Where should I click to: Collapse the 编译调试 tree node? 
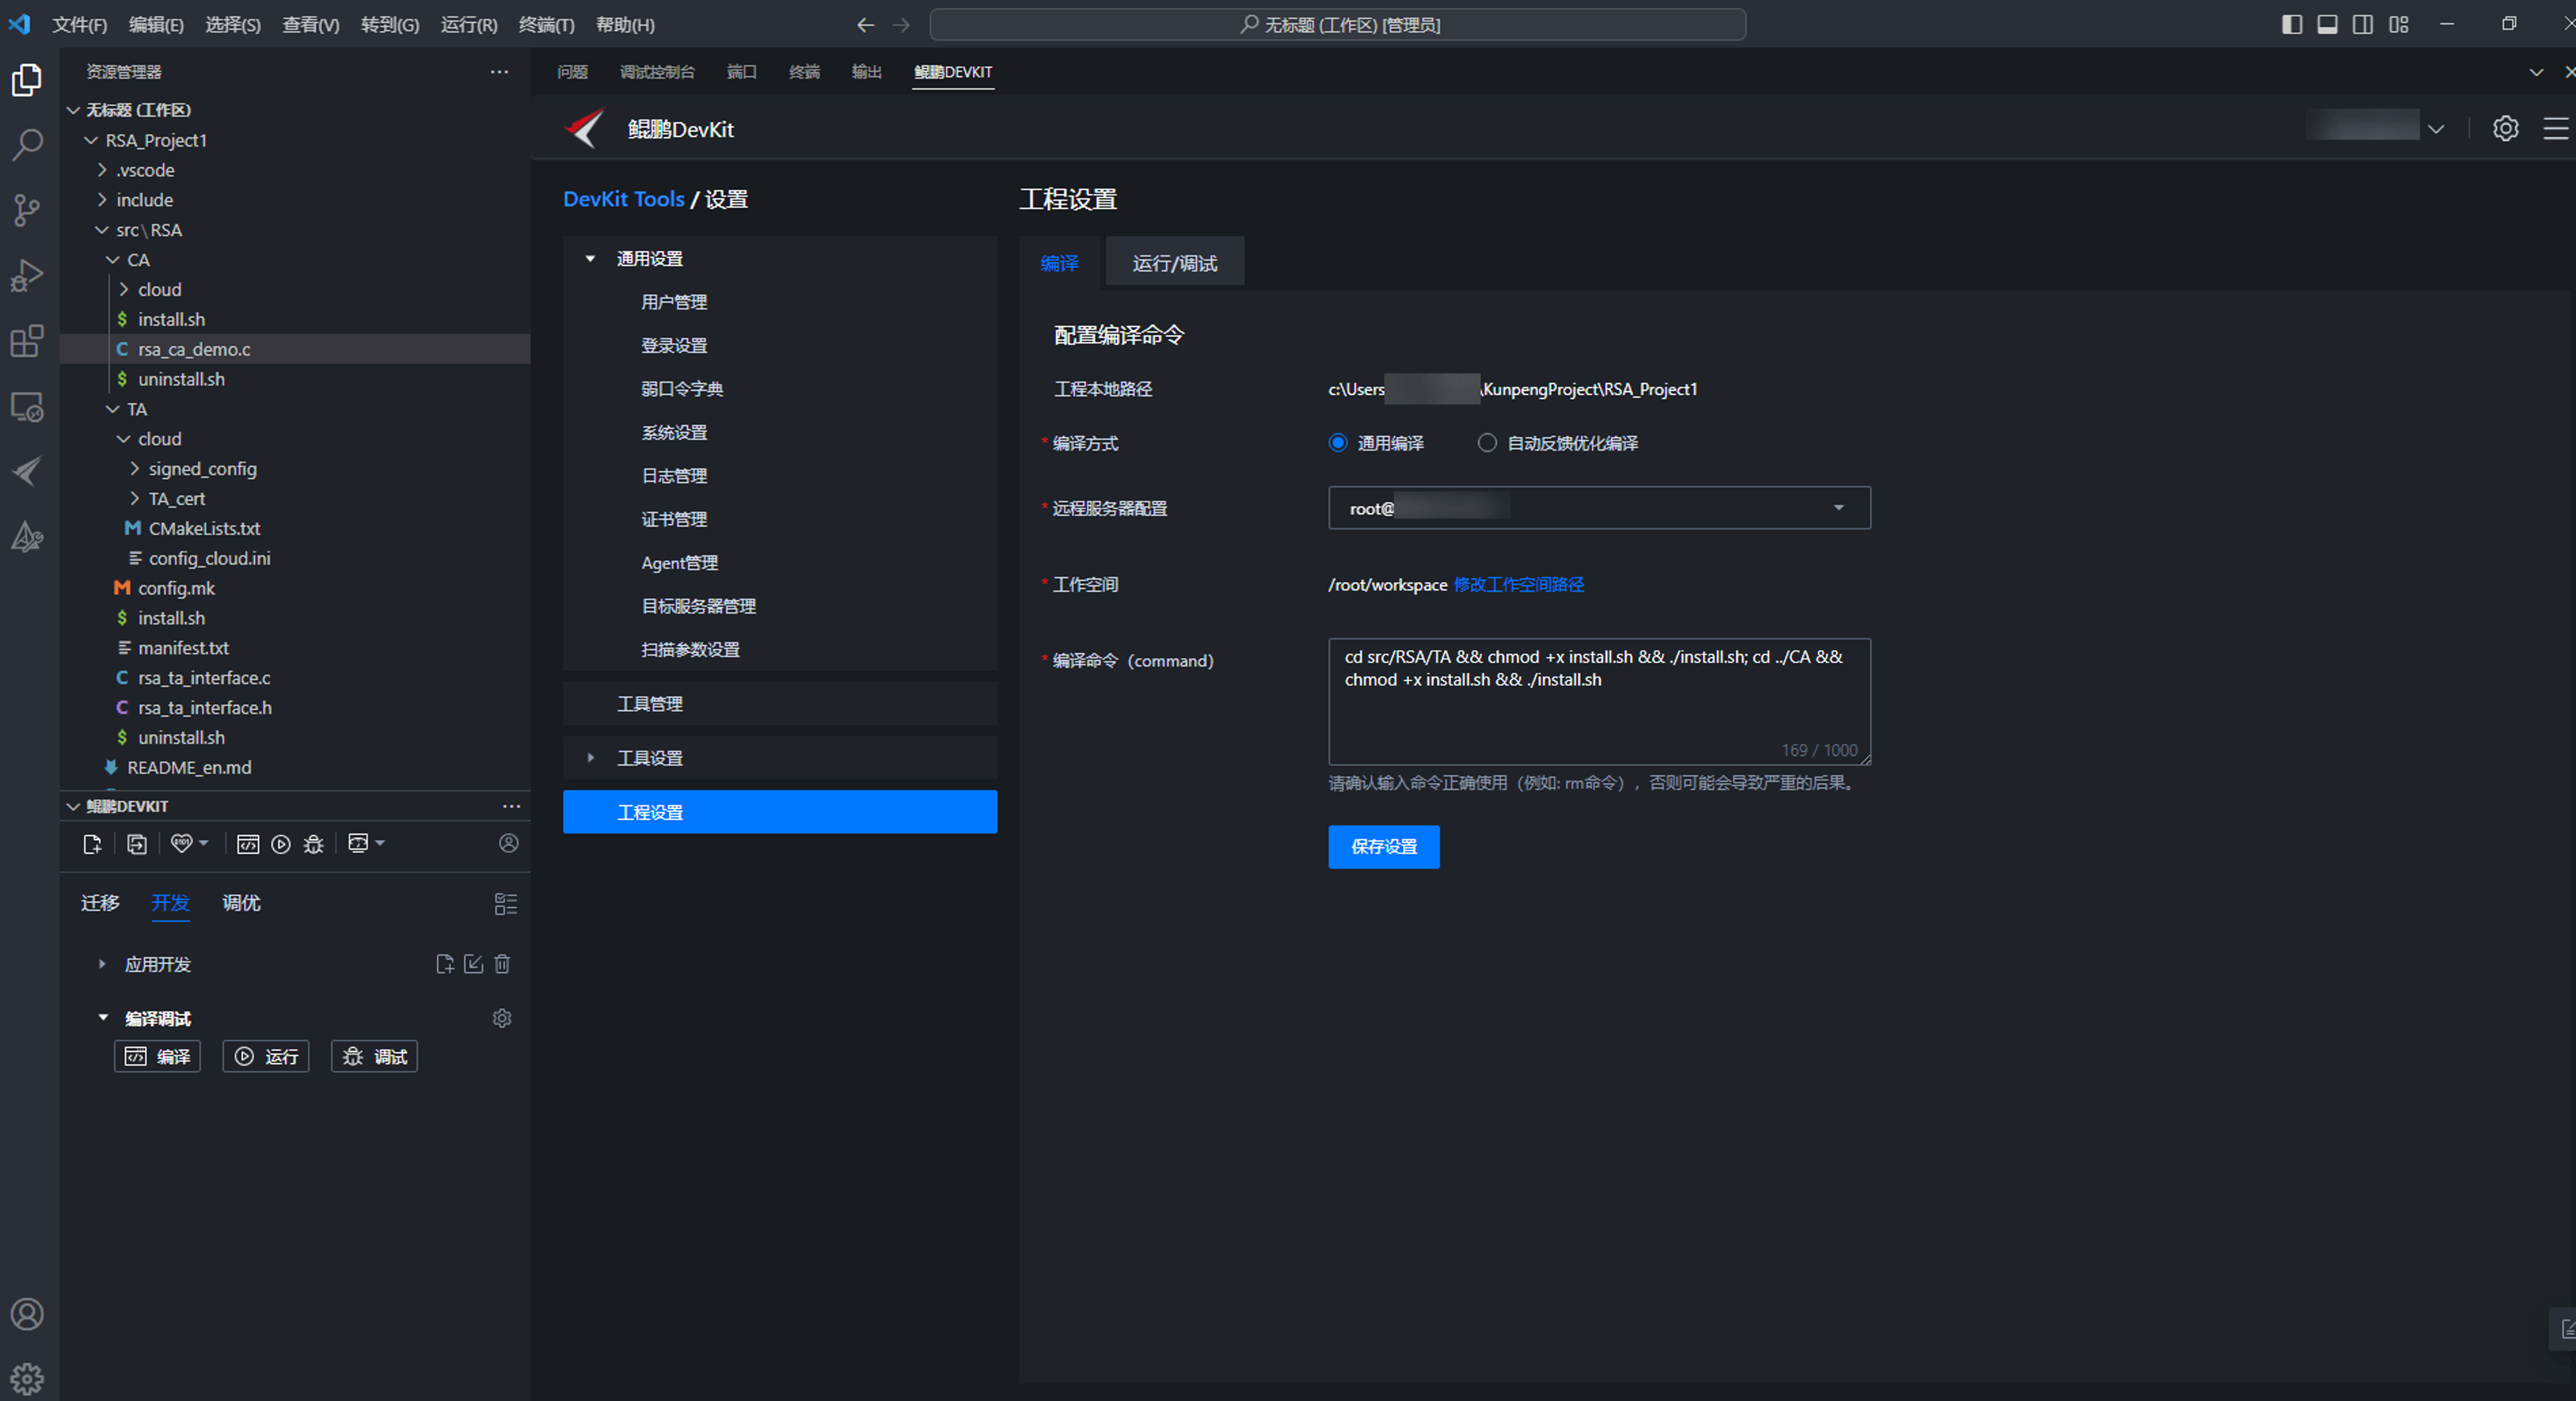point(102,1018)
